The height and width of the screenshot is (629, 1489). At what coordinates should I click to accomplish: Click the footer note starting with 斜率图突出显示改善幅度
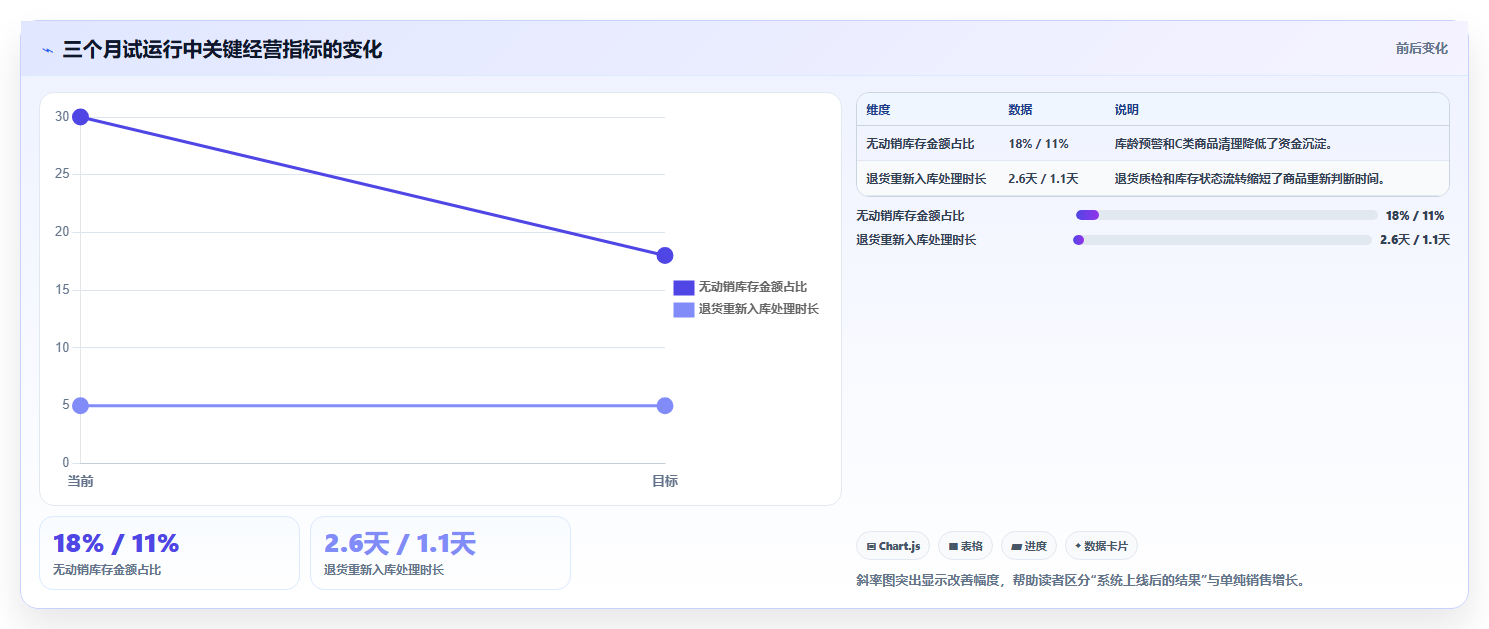tap(1081, 580)
